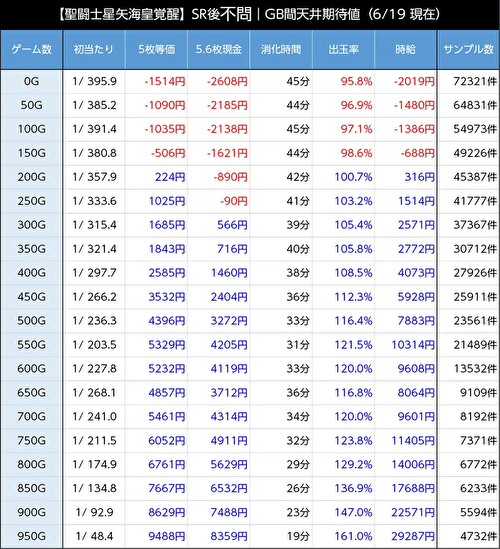This screenshot has width=500, height=549.
Task: Click the 1514円 hourly value
Action: pos(416,201)
